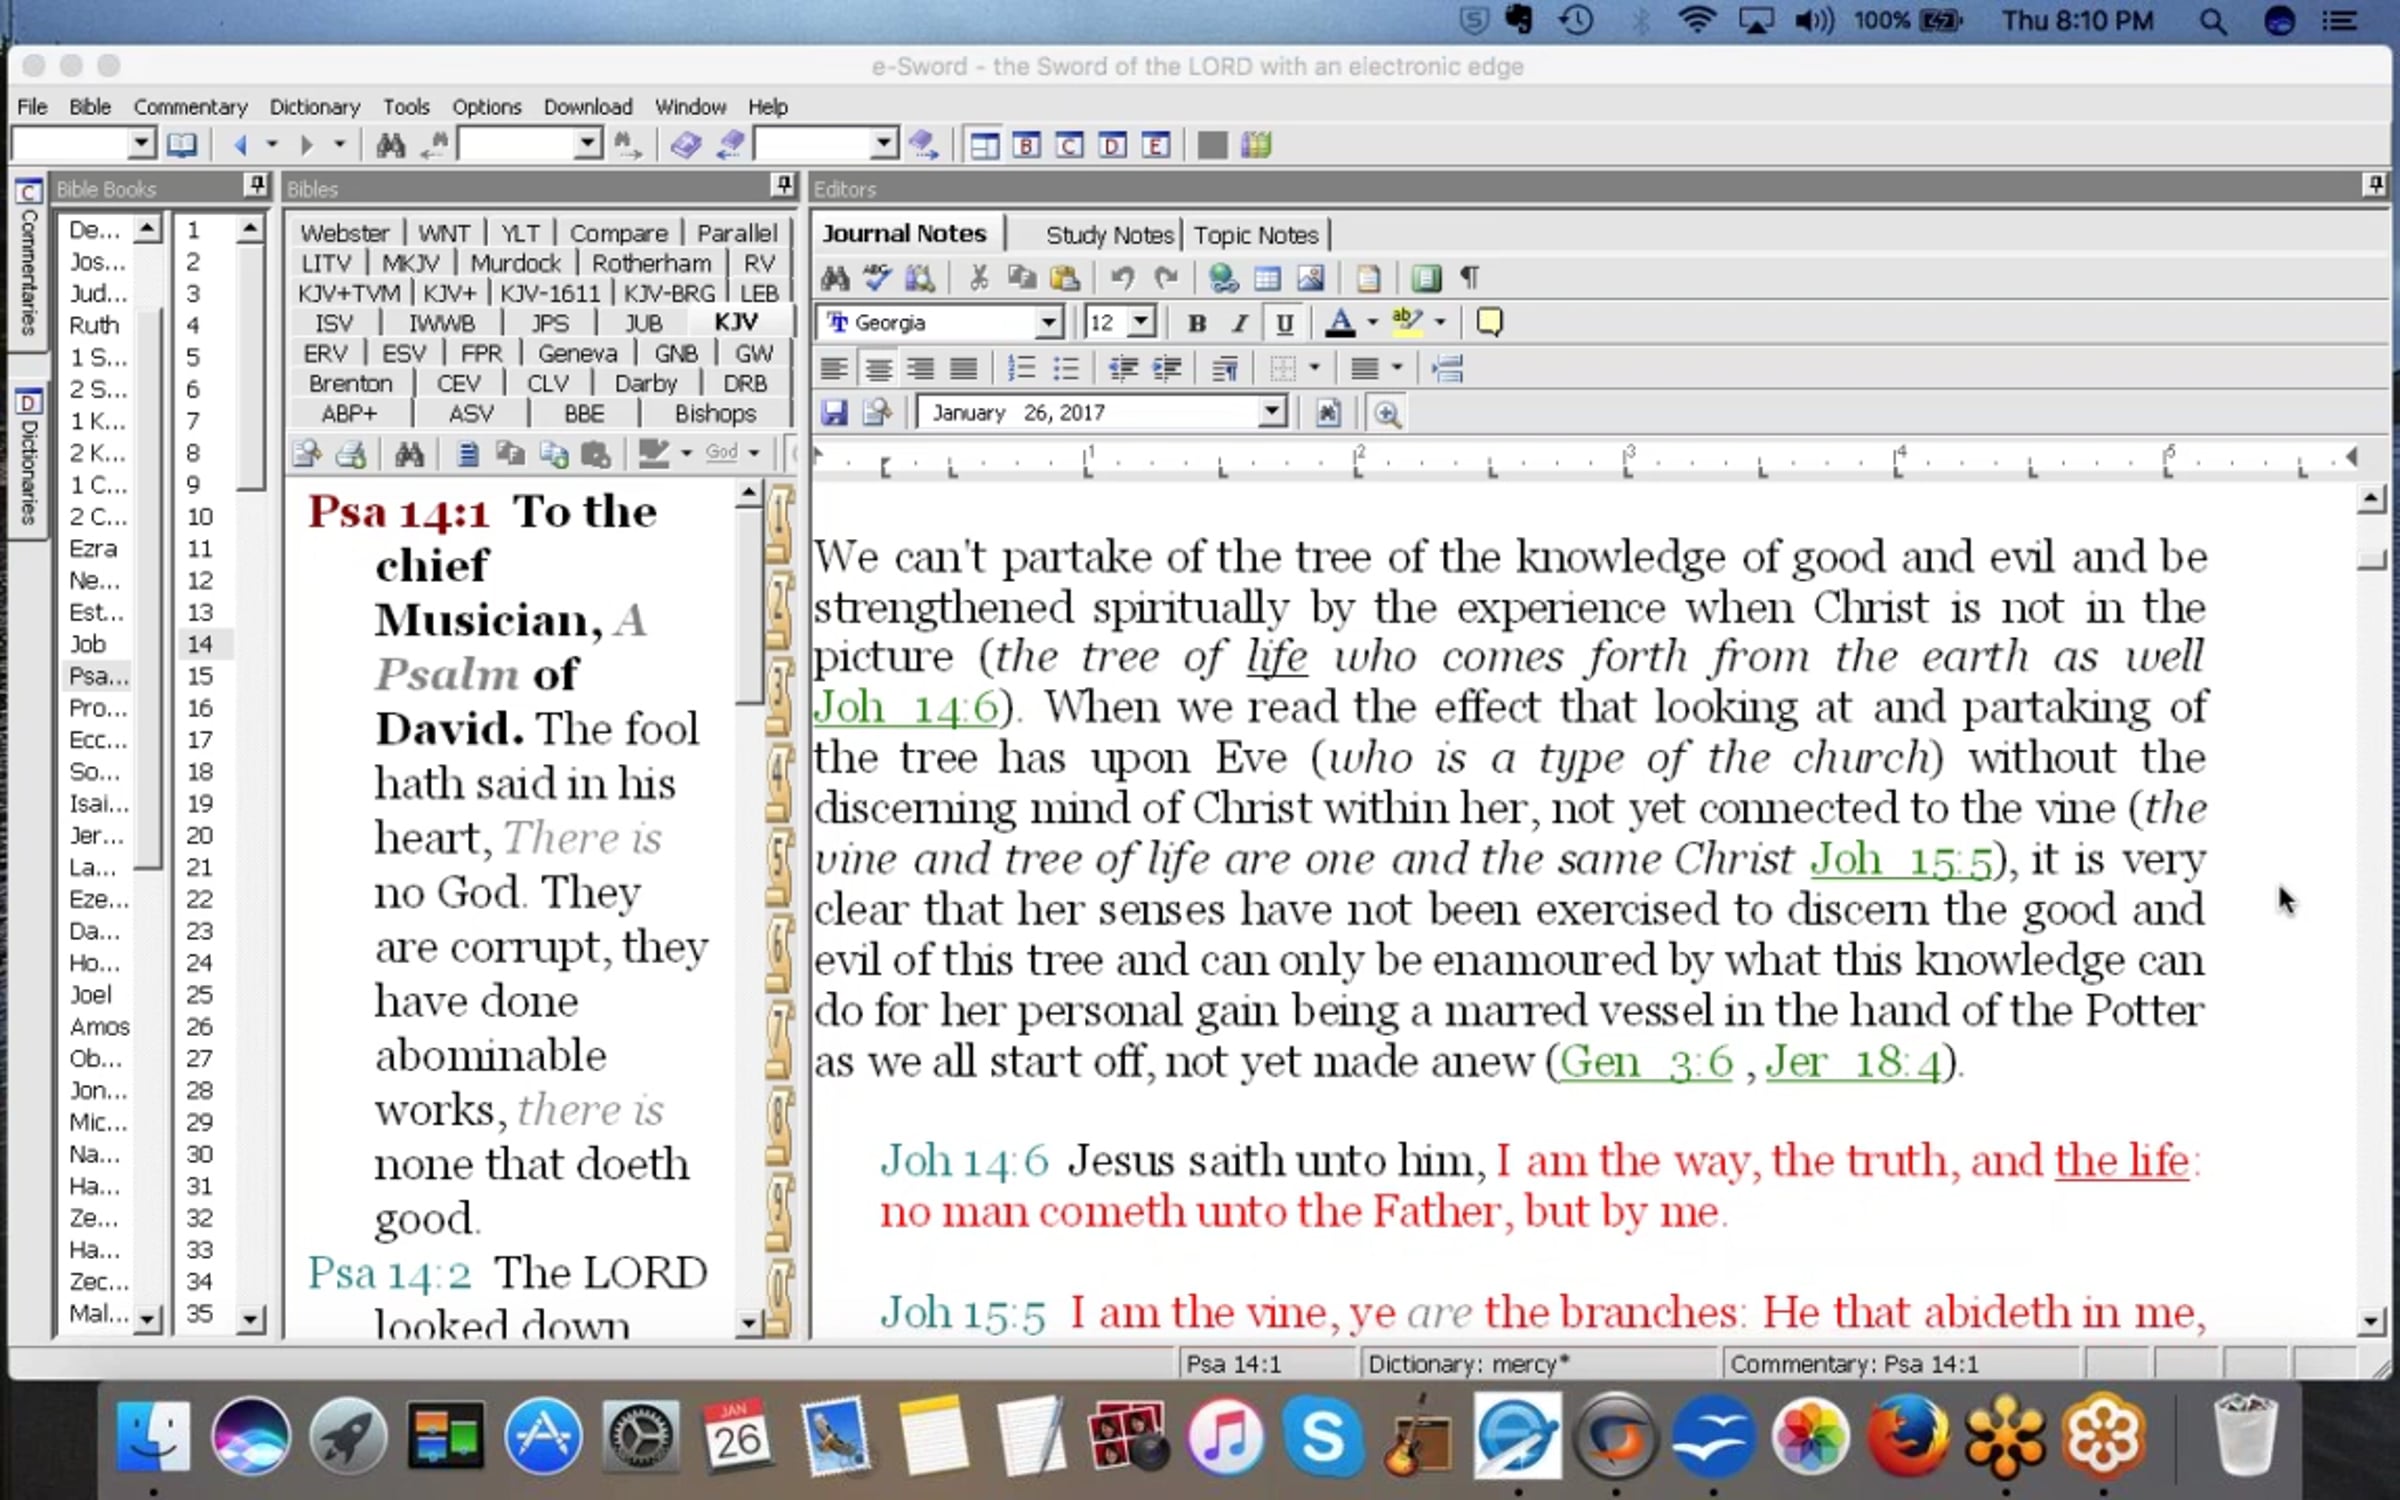Viewport: 2400px width, 1500px height.
Task: Toggle center alignment in the editor
Action: (x=878, y=369)
